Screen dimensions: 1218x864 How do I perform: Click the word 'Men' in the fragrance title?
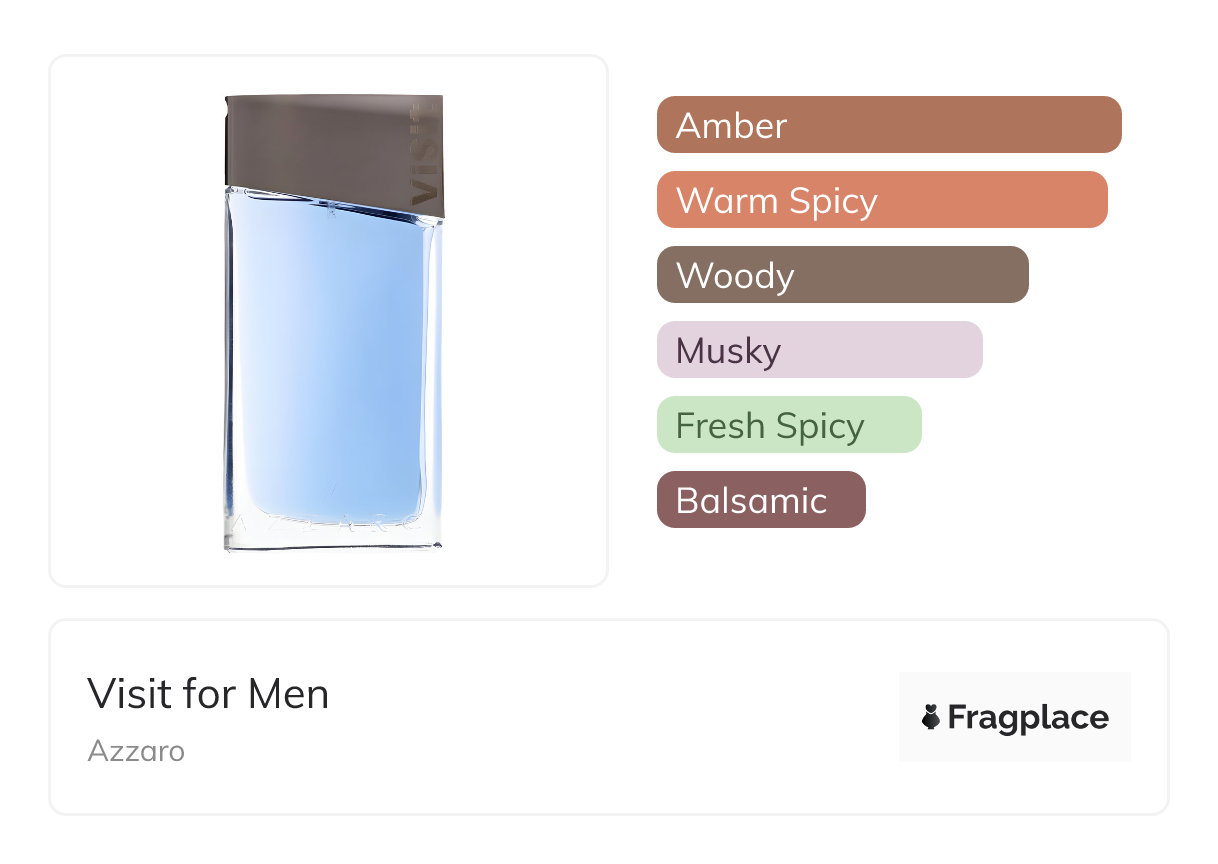coord(288,694)
